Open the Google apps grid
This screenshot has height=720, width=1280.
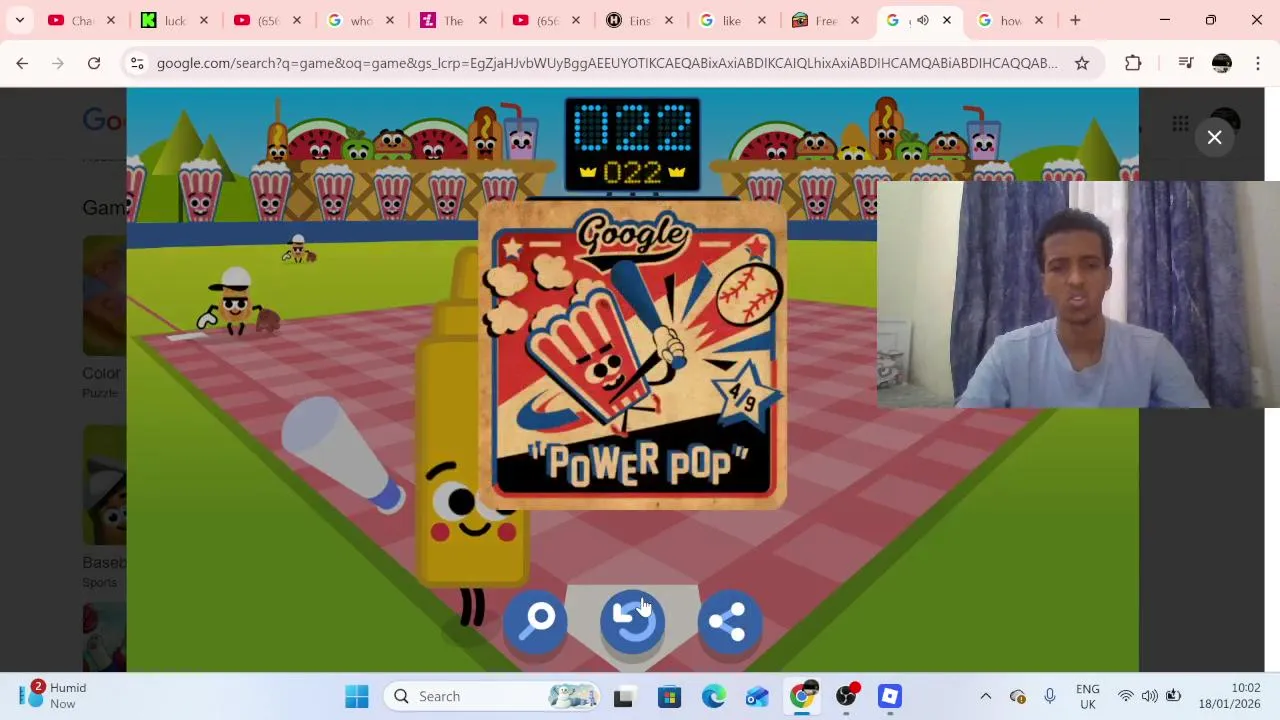(1180, 124)
